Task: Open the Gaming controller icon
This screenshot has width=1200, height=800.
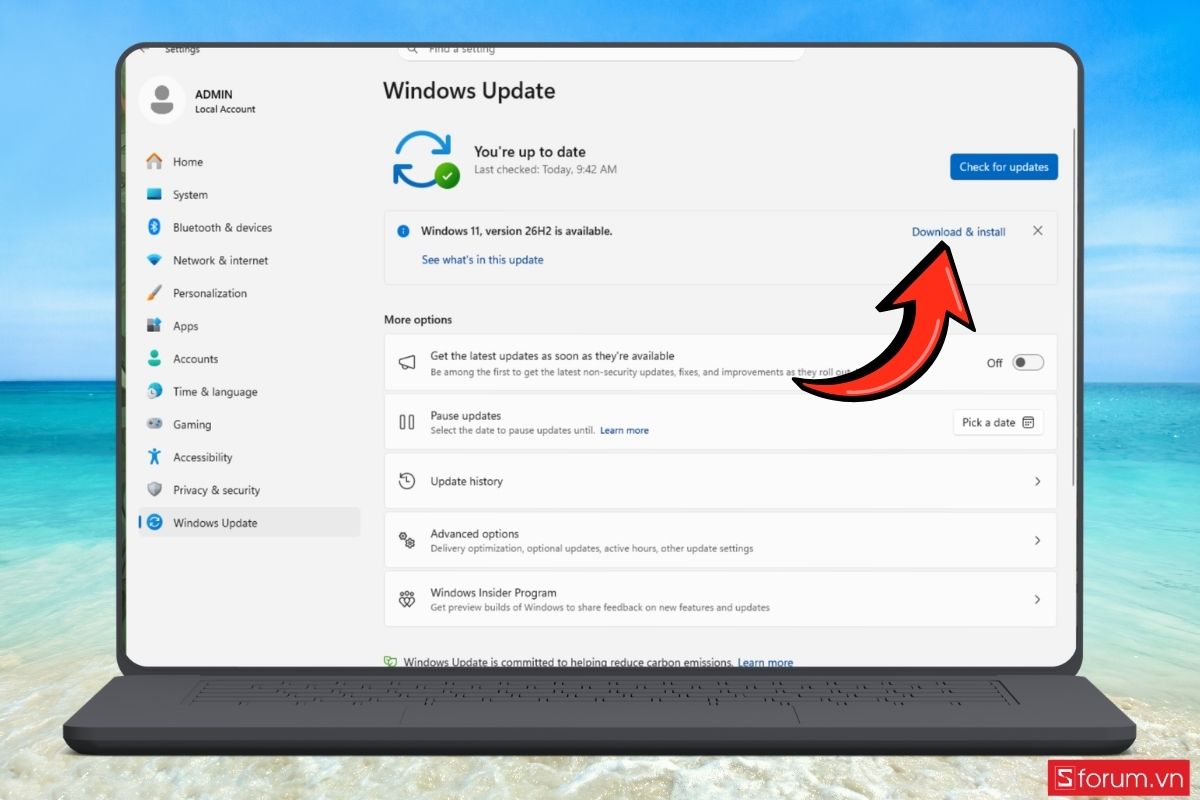Action: coord(154,424)
